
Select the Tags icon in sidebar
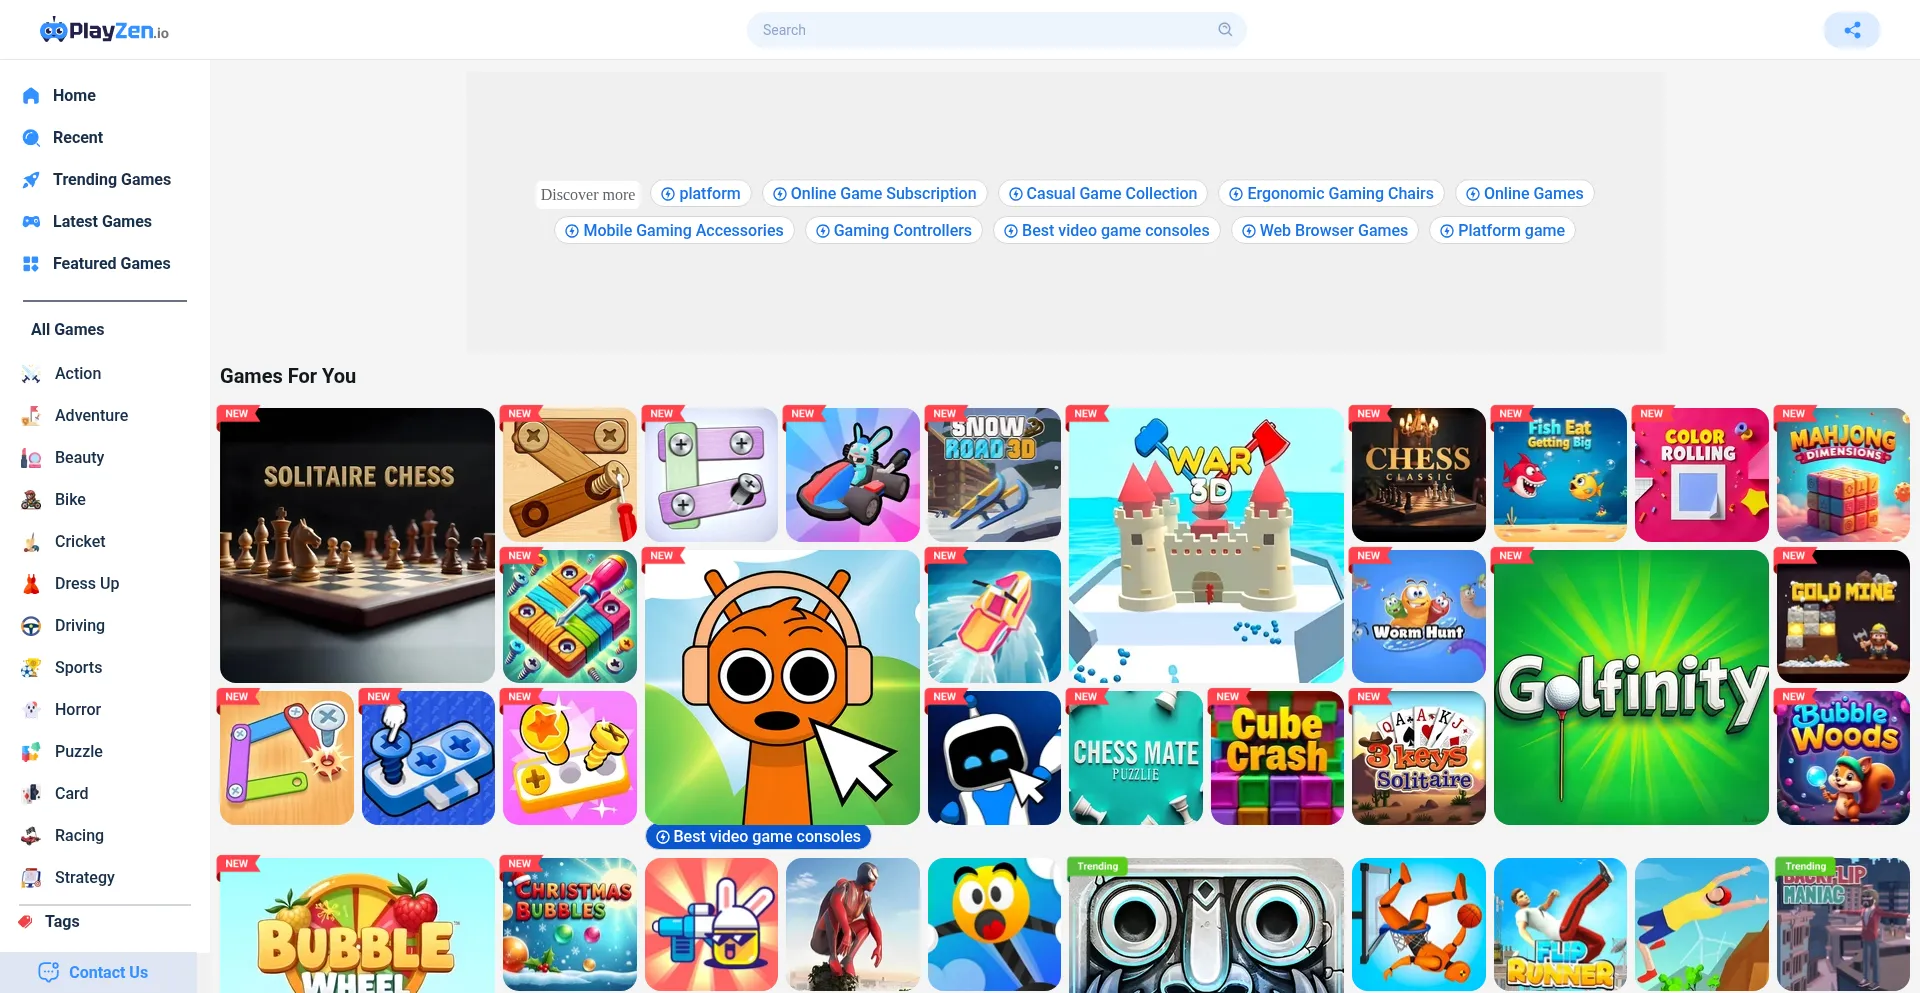pos(25,922)
